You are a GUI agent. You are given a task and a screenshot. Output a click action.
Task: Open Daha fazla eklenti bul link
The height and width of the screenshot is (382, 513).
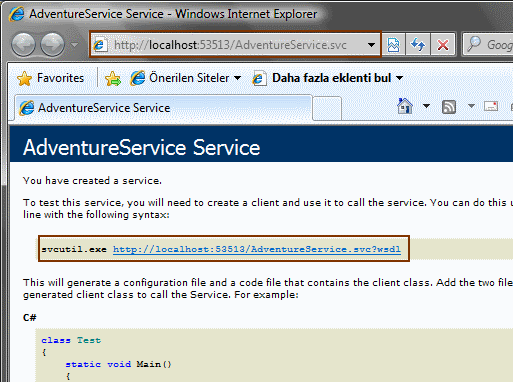pos(327,78)
